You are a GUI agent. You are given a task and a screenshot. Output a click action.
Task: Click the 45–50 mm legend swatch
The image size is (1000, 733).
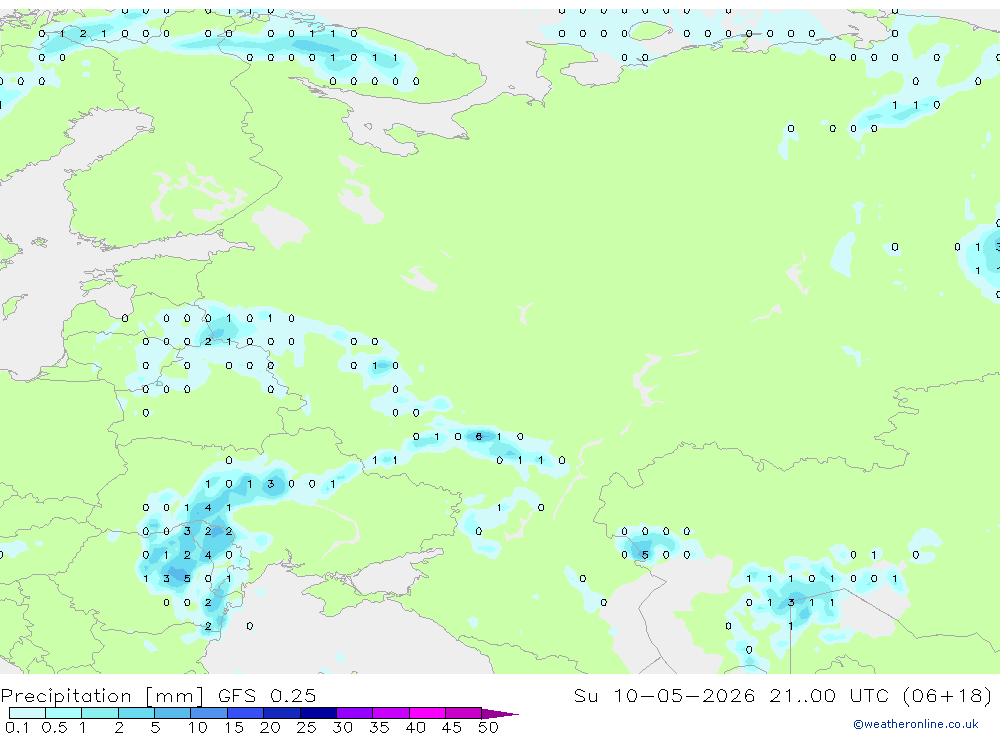(464, 713)
